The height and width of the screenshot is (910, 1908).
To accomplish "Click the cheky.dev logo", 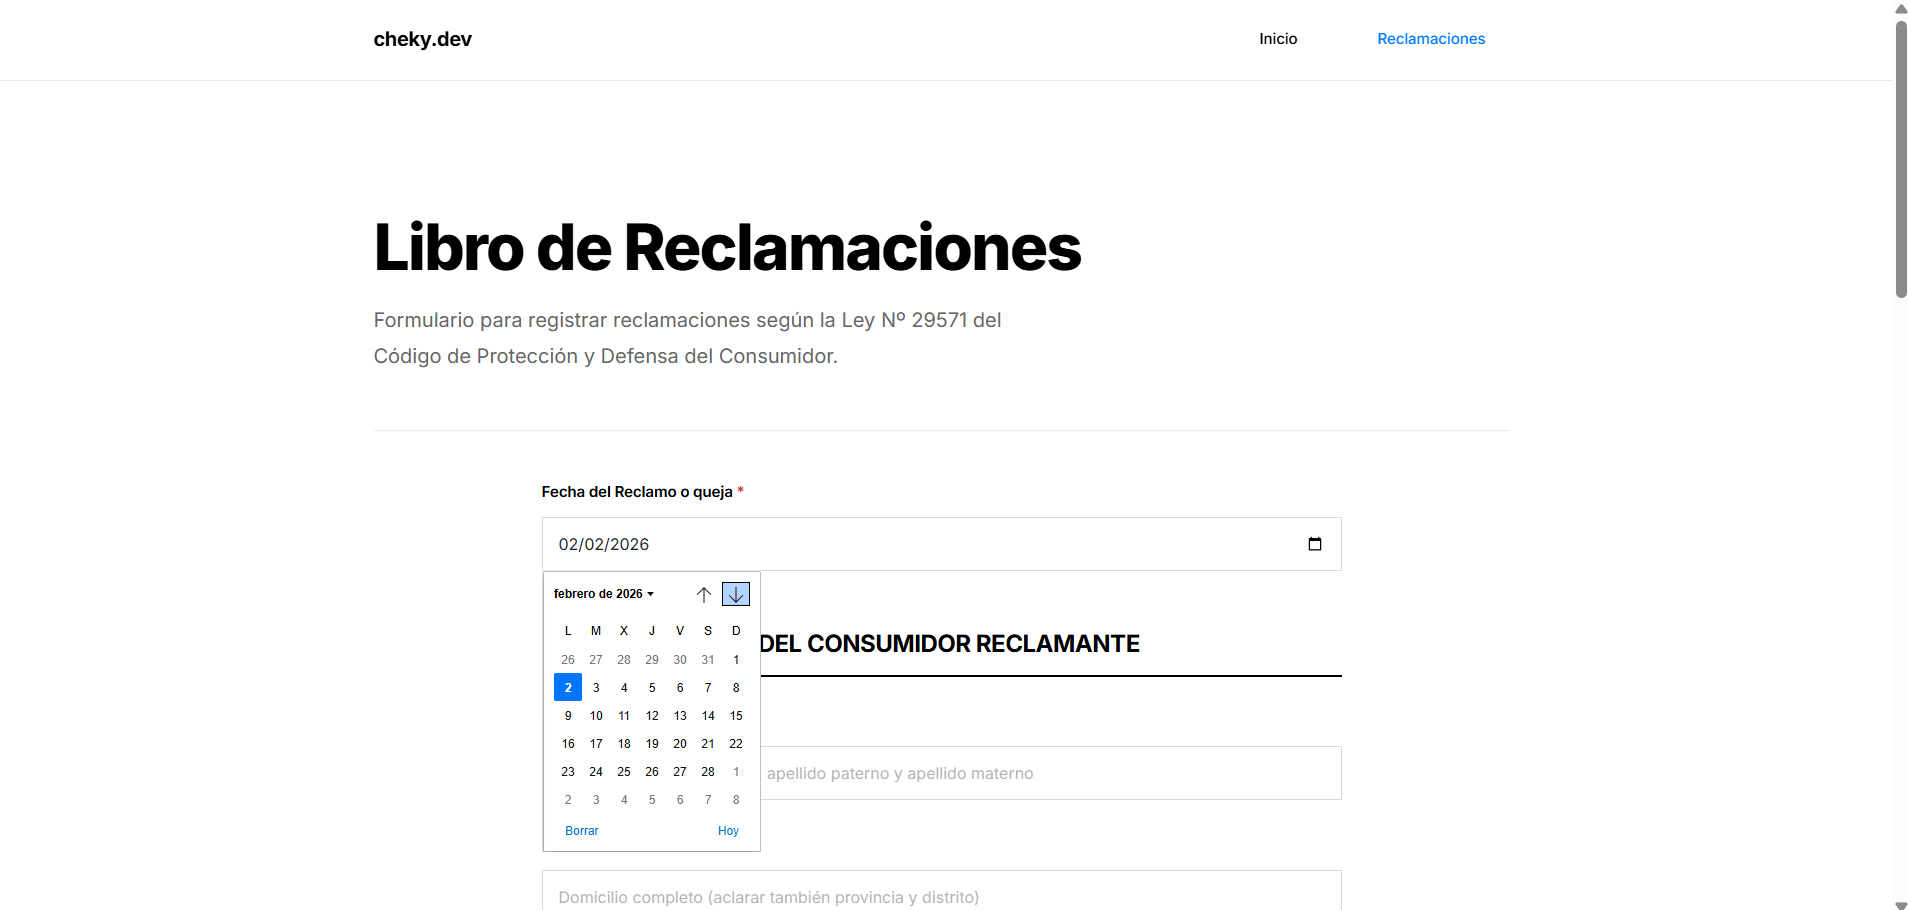I will click(422, 39).
